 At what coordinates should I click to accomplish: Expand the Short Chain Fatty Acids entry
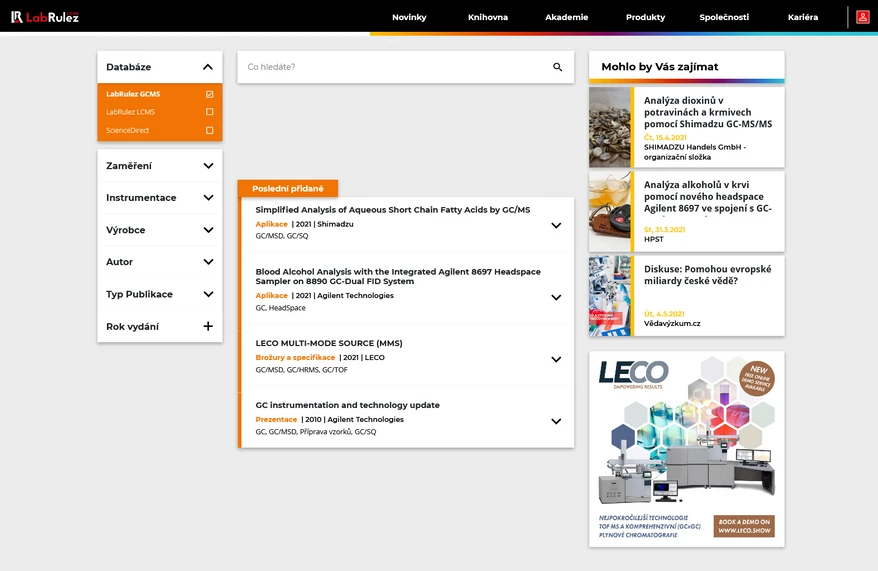(x=556, y=225)
